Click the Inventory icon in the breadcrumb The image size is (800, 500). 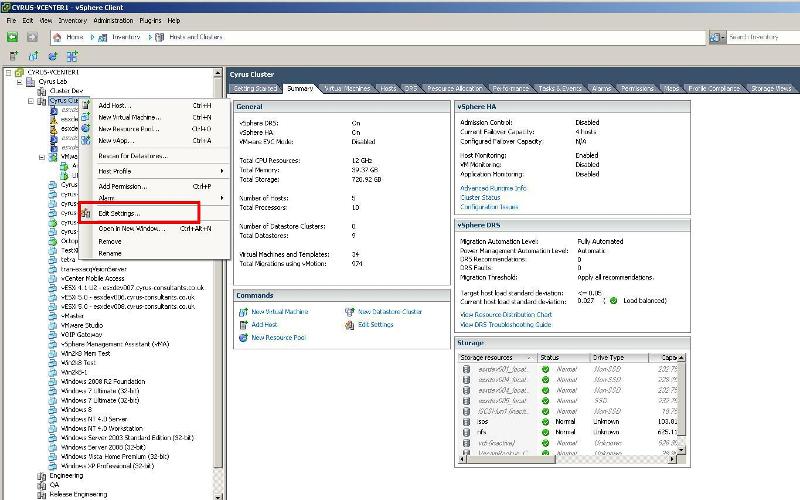(x=103, y=37)
